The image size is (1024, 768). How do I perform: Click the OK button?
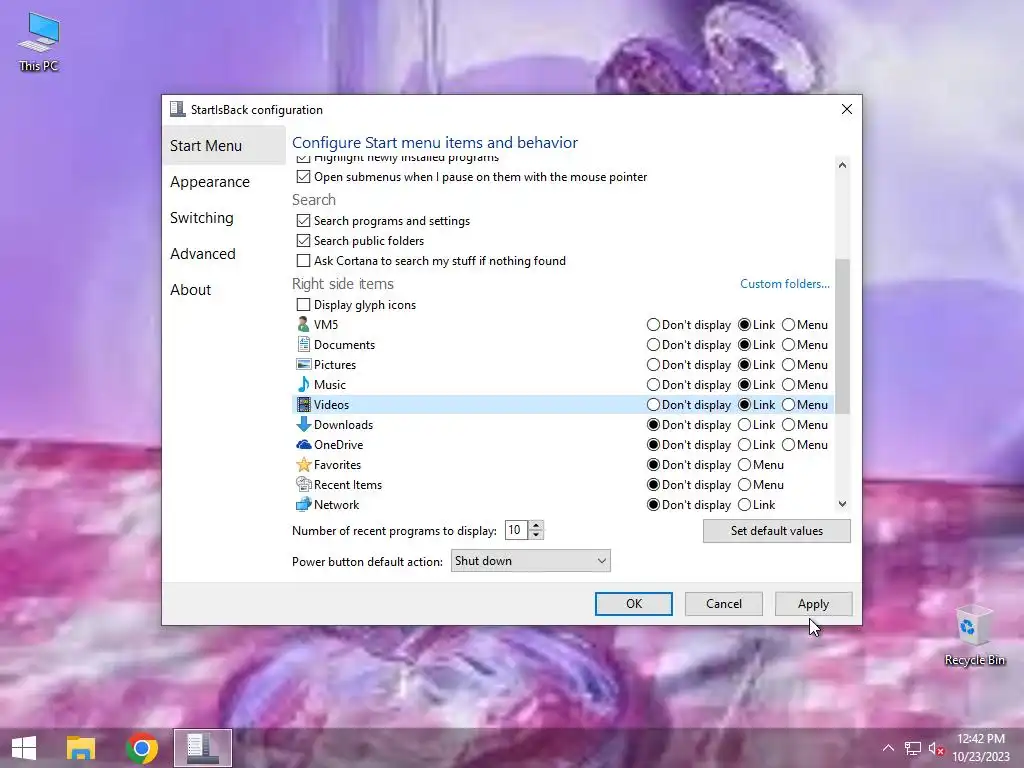coord(633,603)
